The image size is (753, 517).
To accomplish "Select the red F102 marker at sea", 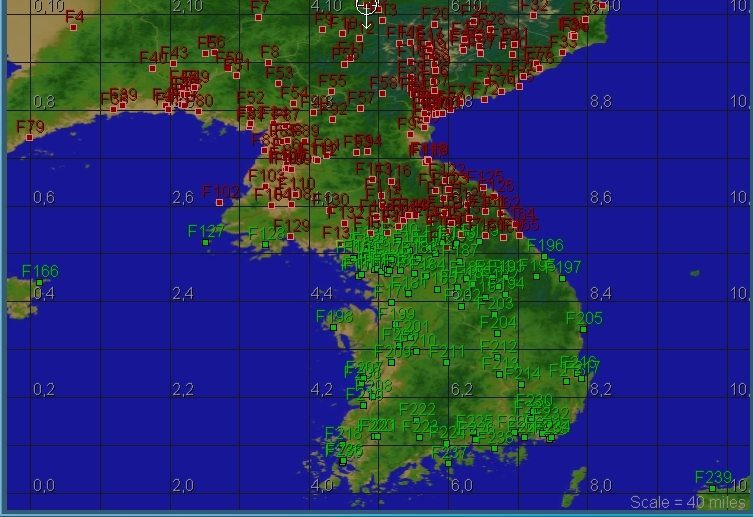I will 219,203.
